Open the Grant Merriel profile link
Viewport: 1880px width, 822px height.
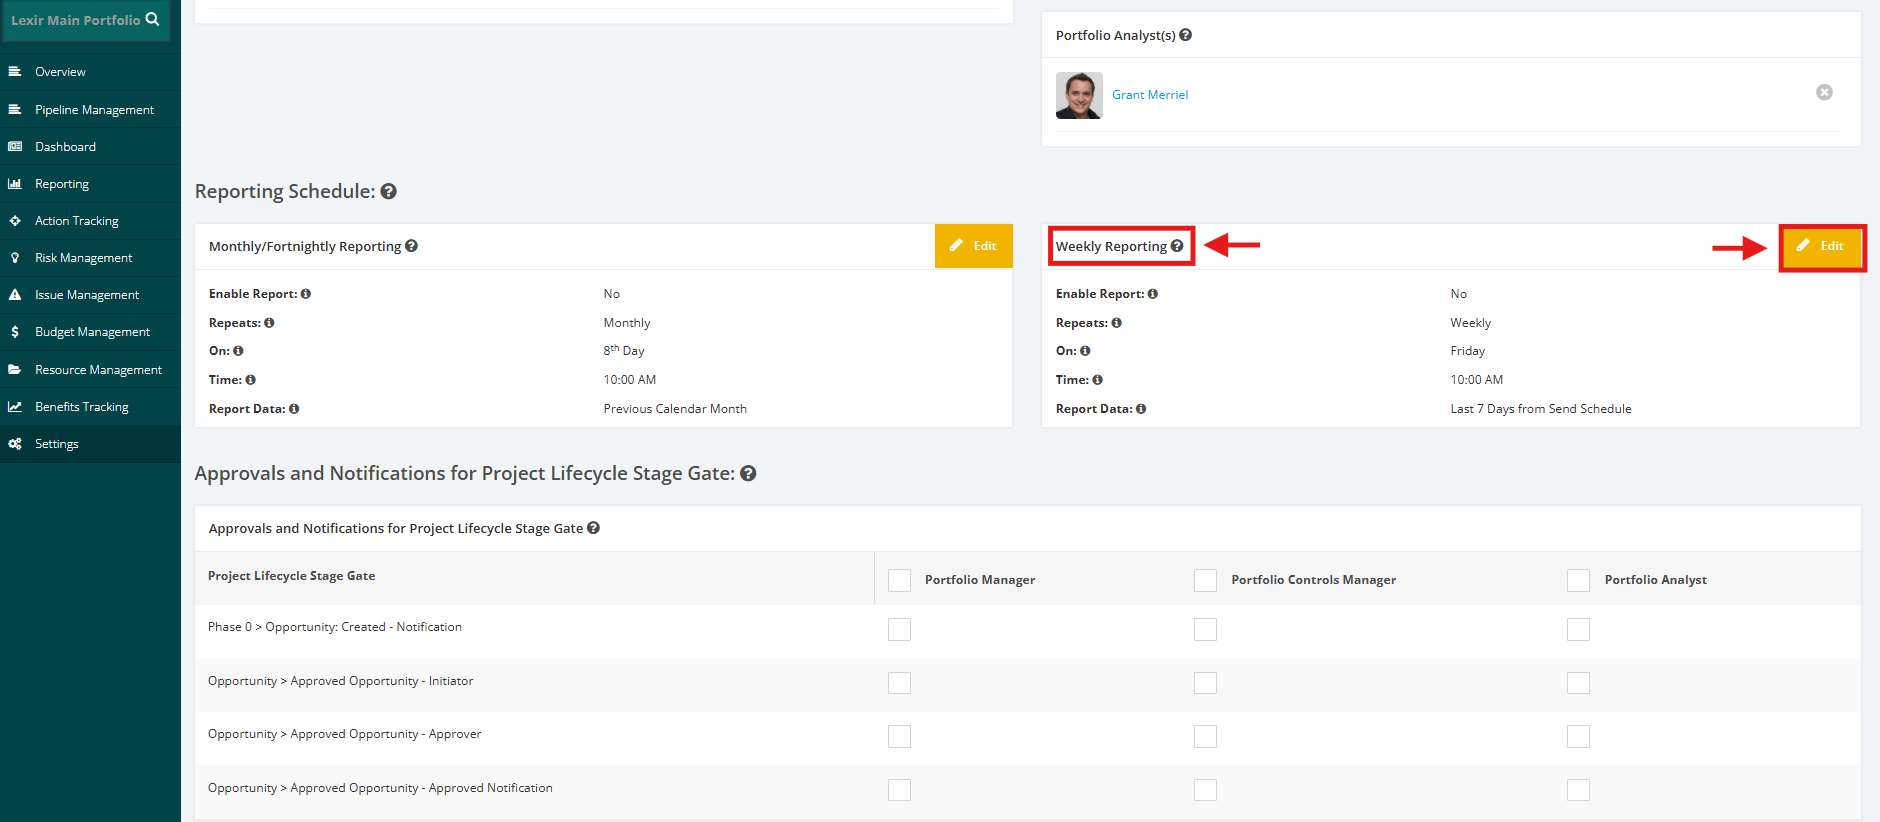1150,95
